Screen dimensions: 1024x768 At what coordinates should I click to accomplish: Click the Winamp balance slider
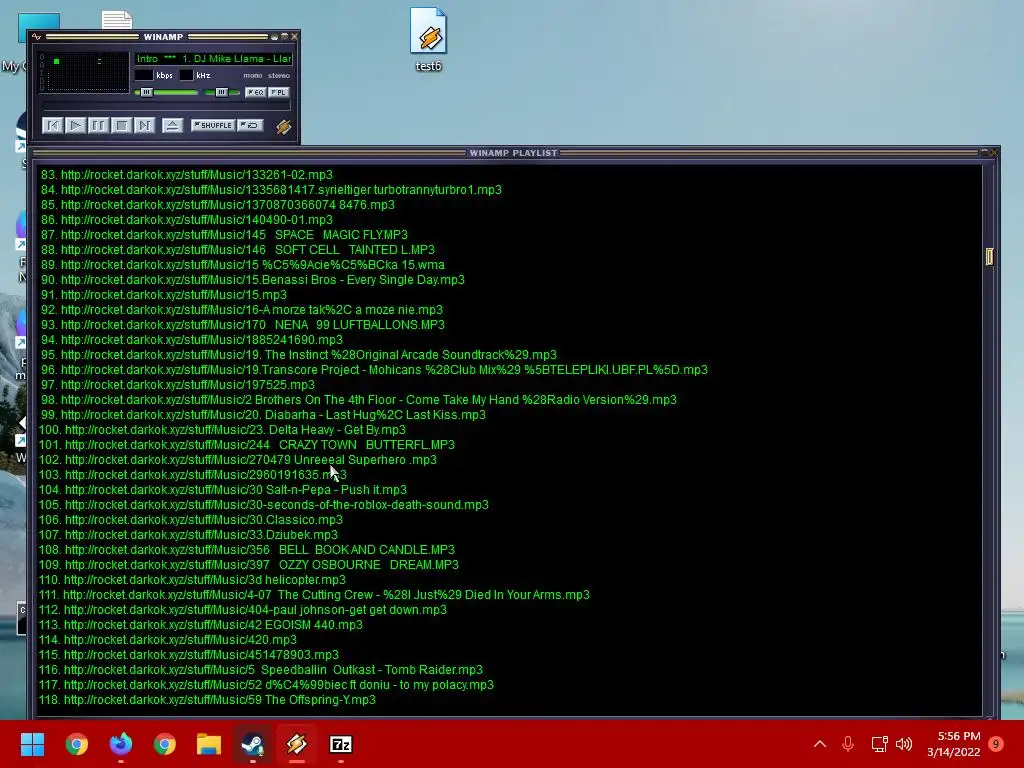[x=222, y=92]
